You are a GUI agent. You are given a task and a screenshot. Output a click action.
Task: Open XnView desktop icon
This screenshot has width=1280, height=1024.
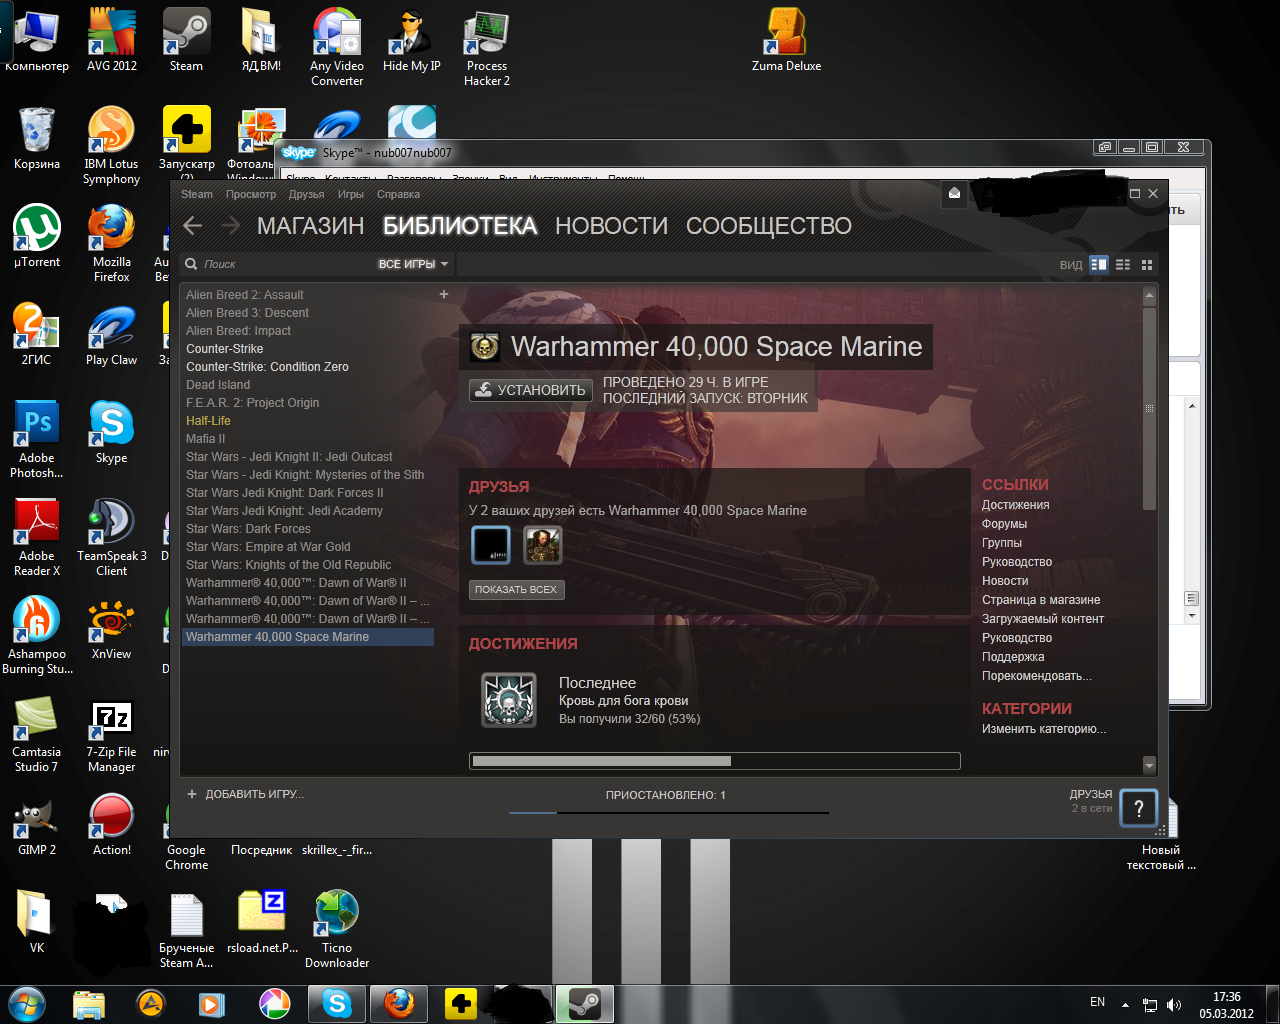[x=112, y=628]
